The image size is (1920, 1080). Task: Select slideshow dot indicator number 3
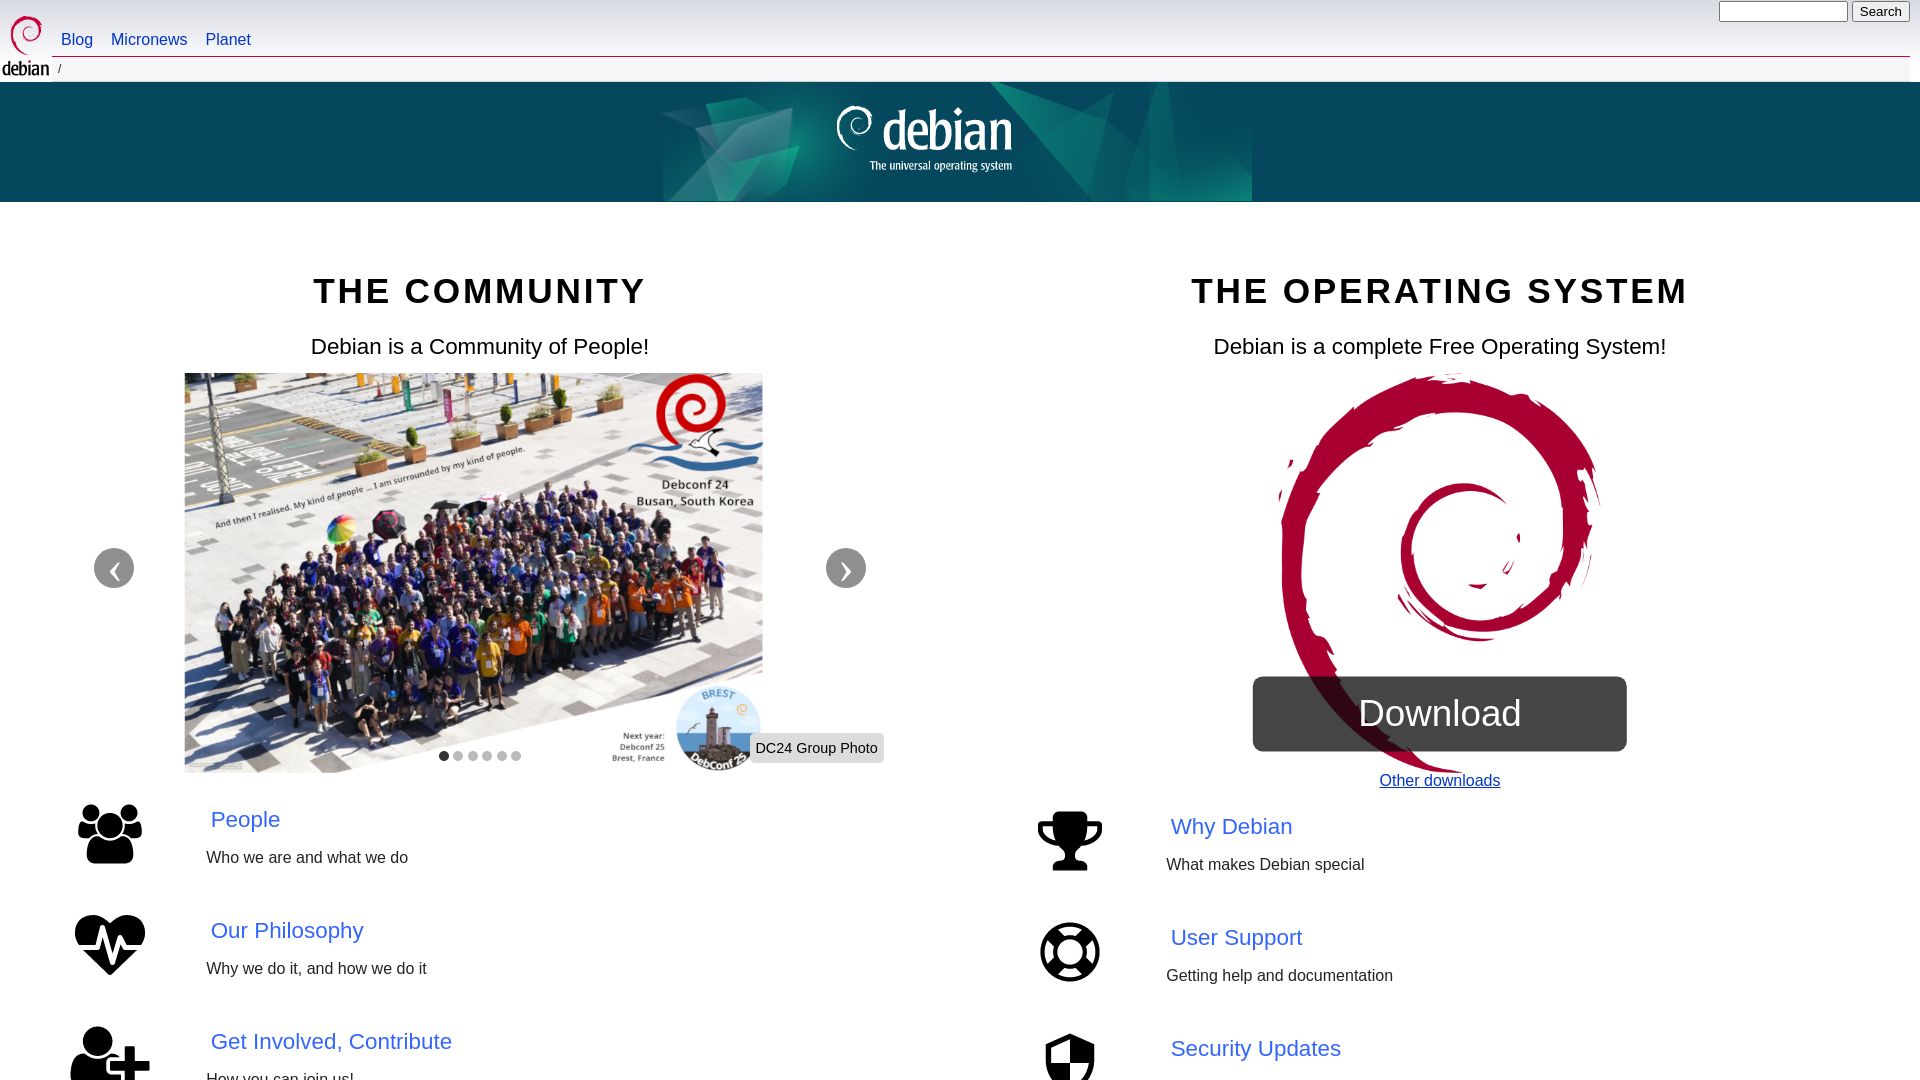pos(472,756)
